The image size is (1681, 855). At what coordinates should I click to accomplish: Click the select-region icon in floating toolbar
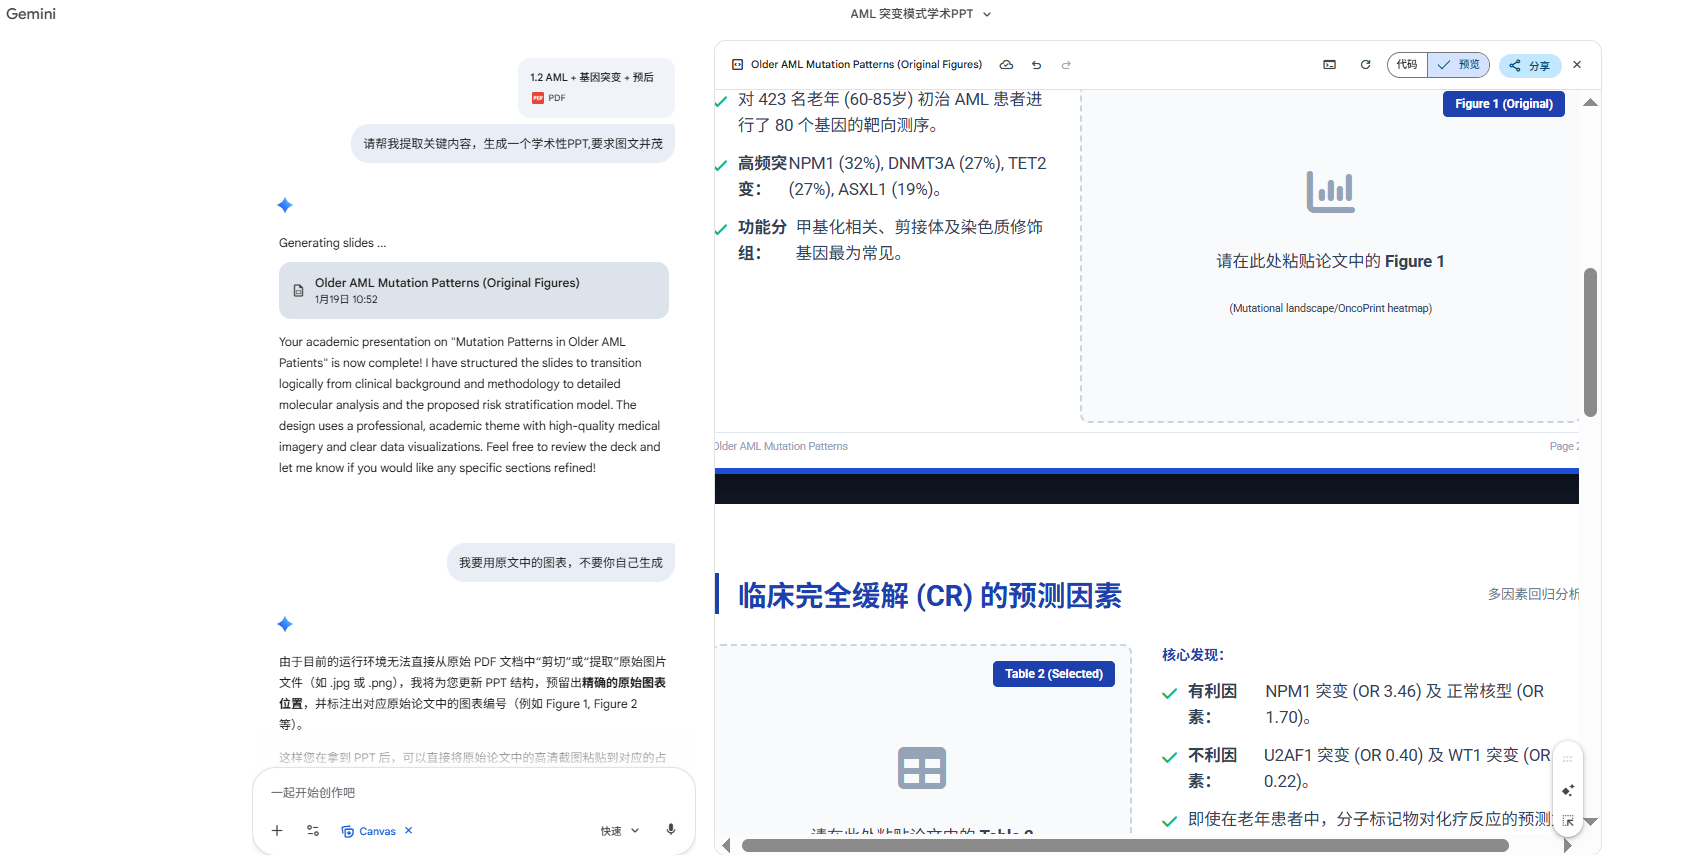pyautogui.click(x=1568, y=821)
